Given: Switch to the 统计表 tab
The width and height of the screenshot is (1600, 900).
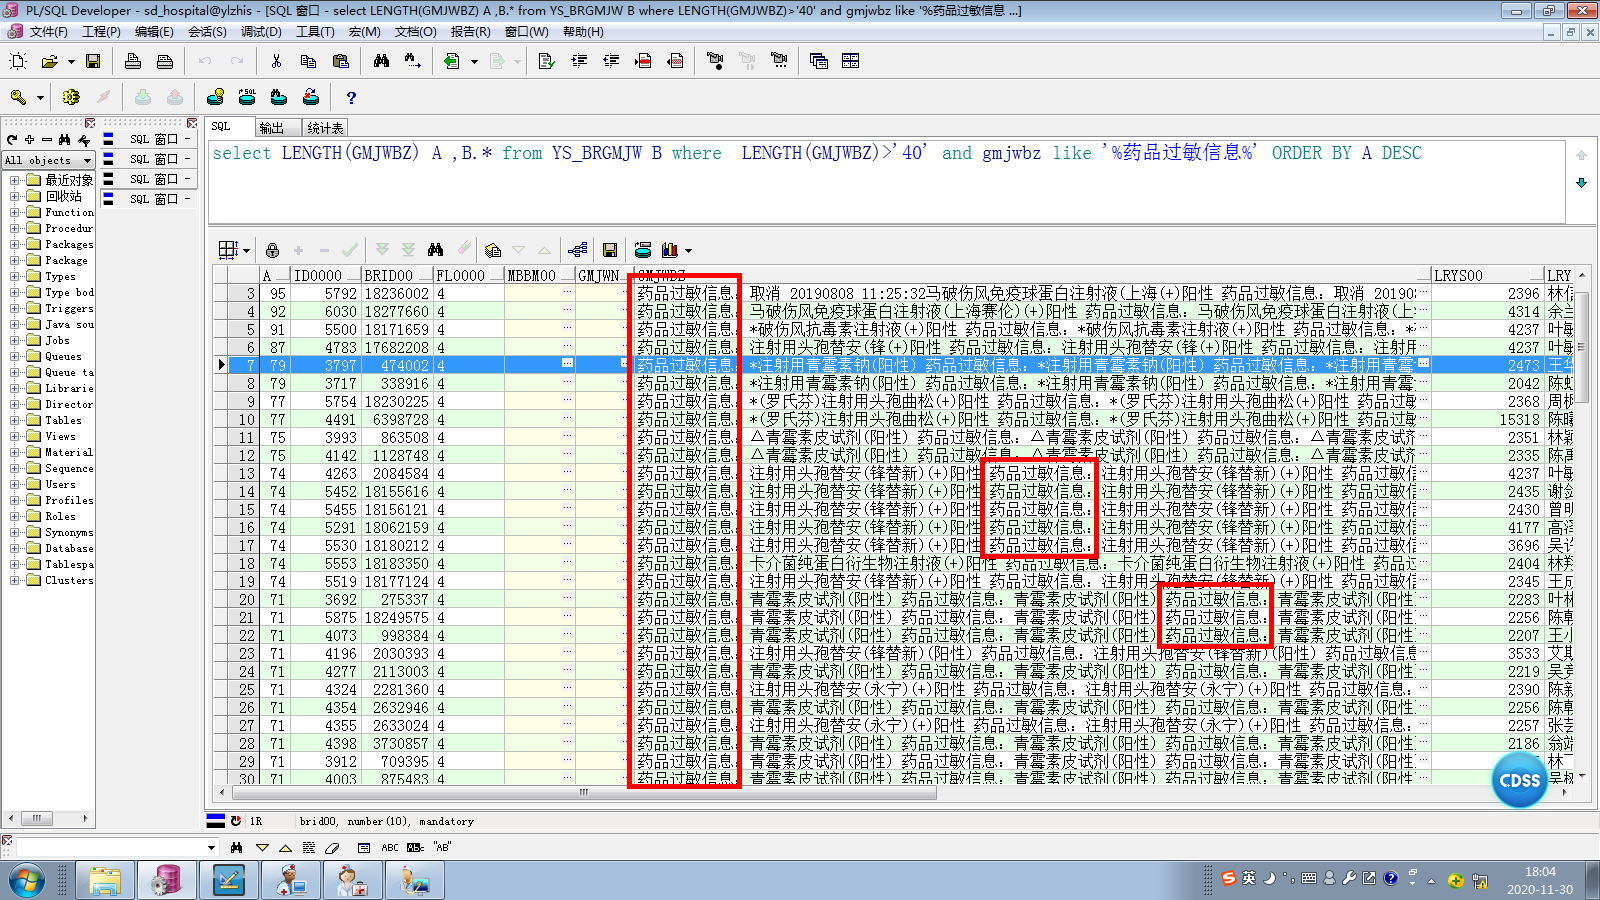Looking at the screenshot, I should pos(325,128).
